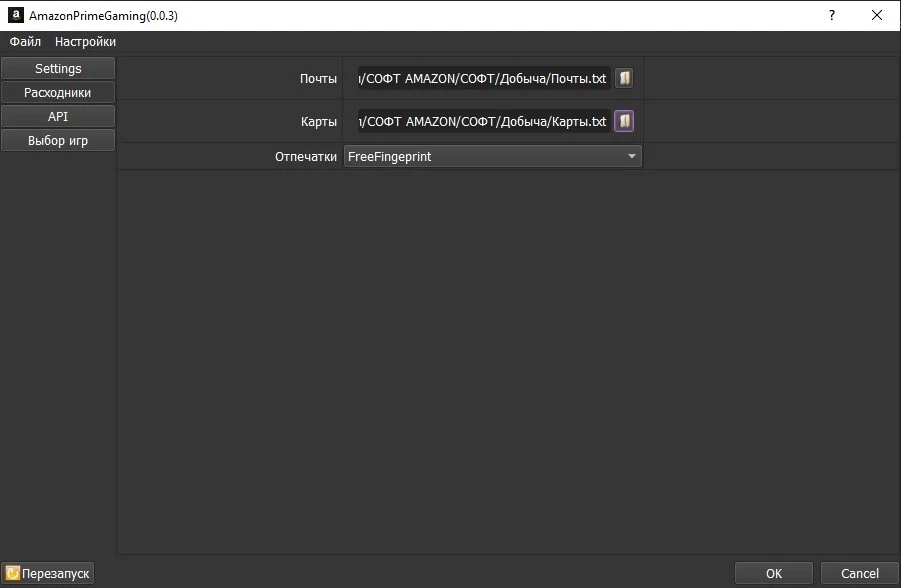
Task: Browse file for Карты path
Action: [624, 121]
